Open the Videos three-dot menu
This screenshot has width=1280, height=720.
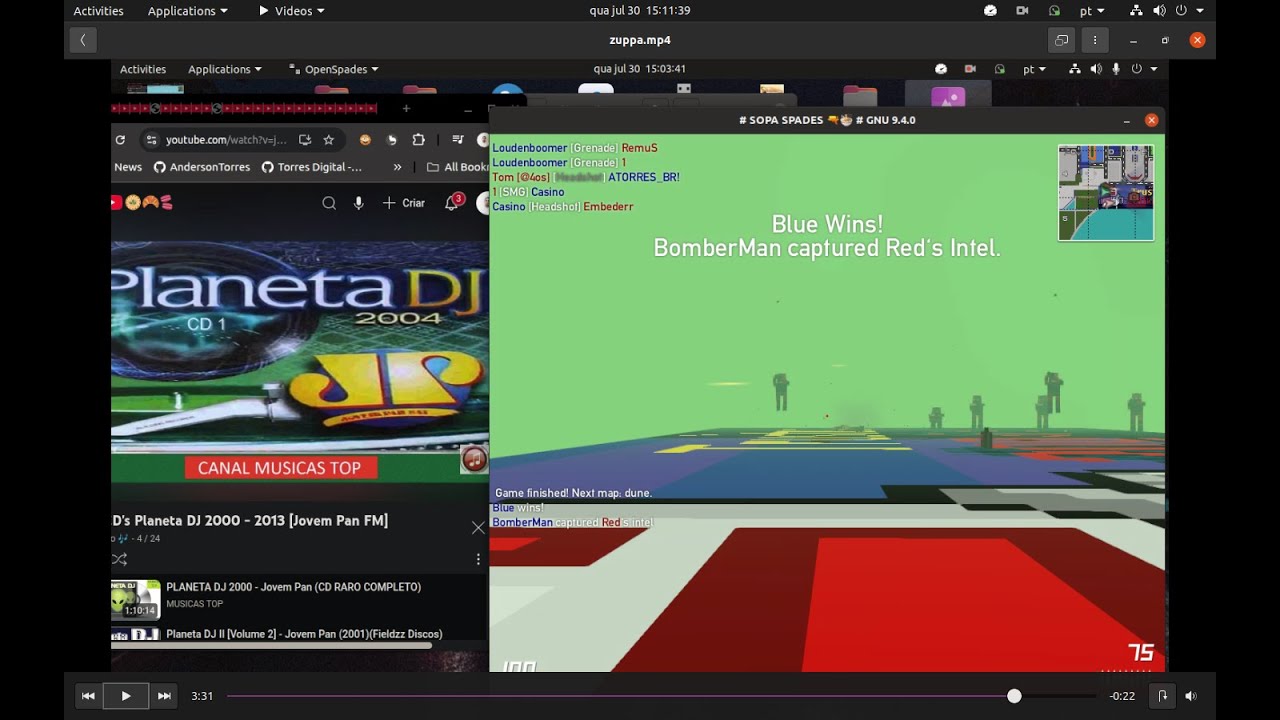(x=1095, y=40)
